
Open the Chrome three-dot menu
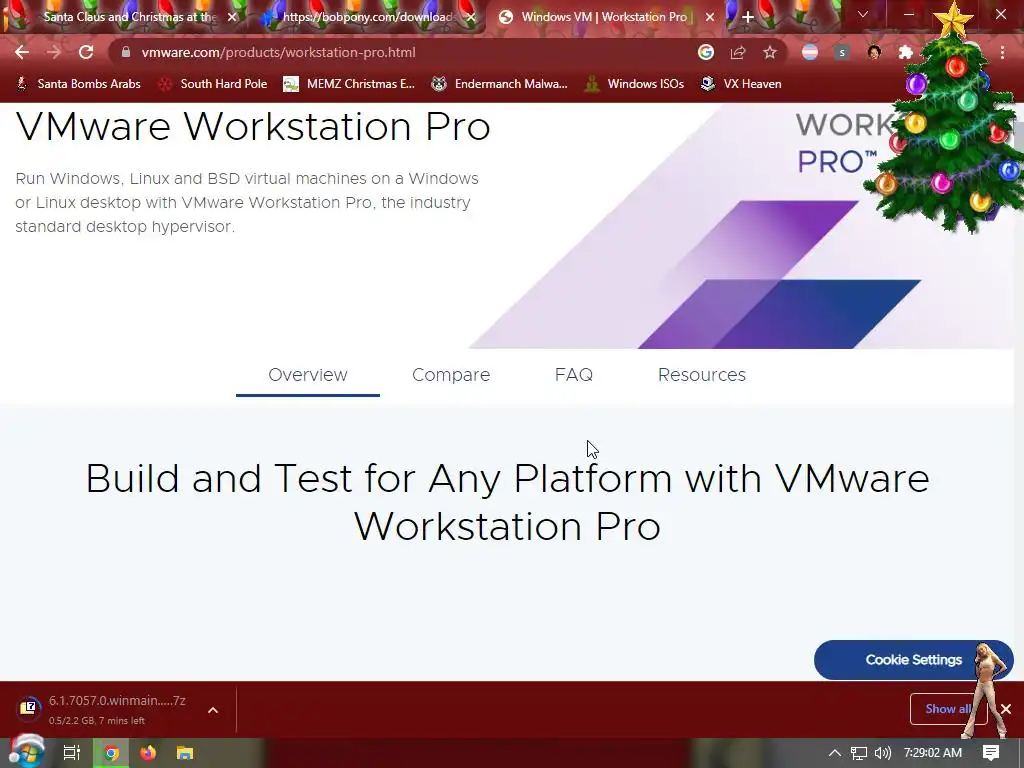coord(1002,52)
